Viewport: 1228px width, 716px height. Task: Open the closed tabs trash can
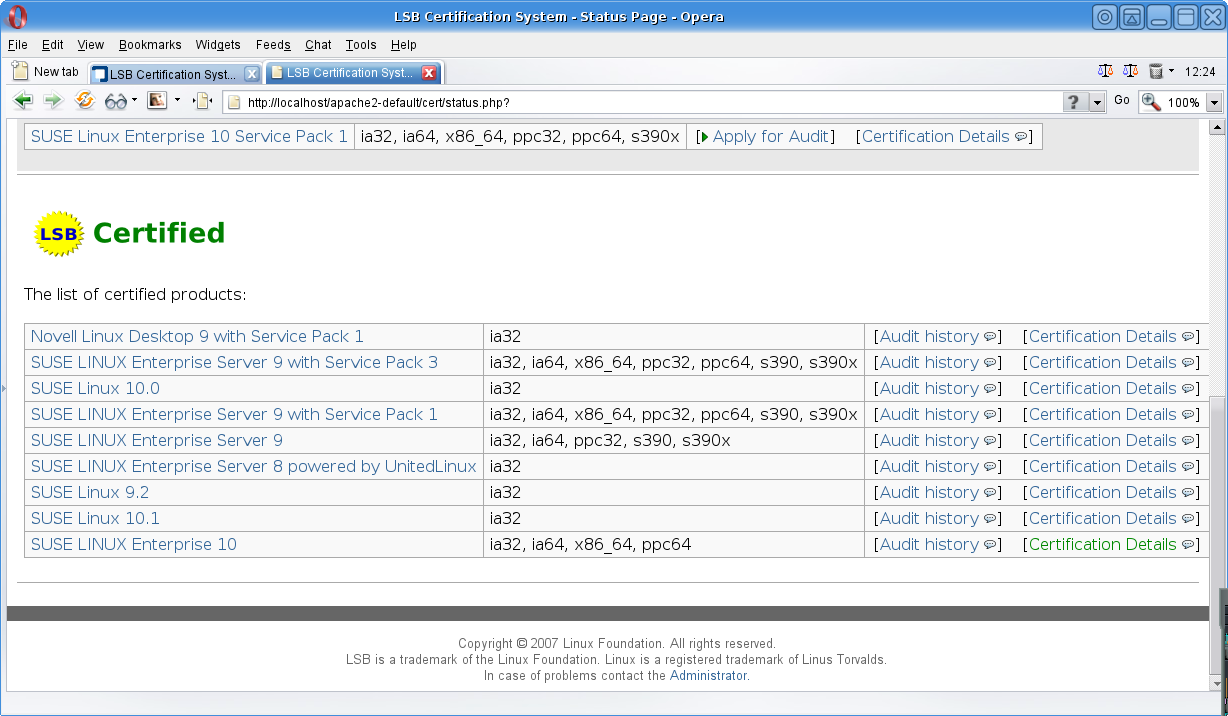(1156, 71)
